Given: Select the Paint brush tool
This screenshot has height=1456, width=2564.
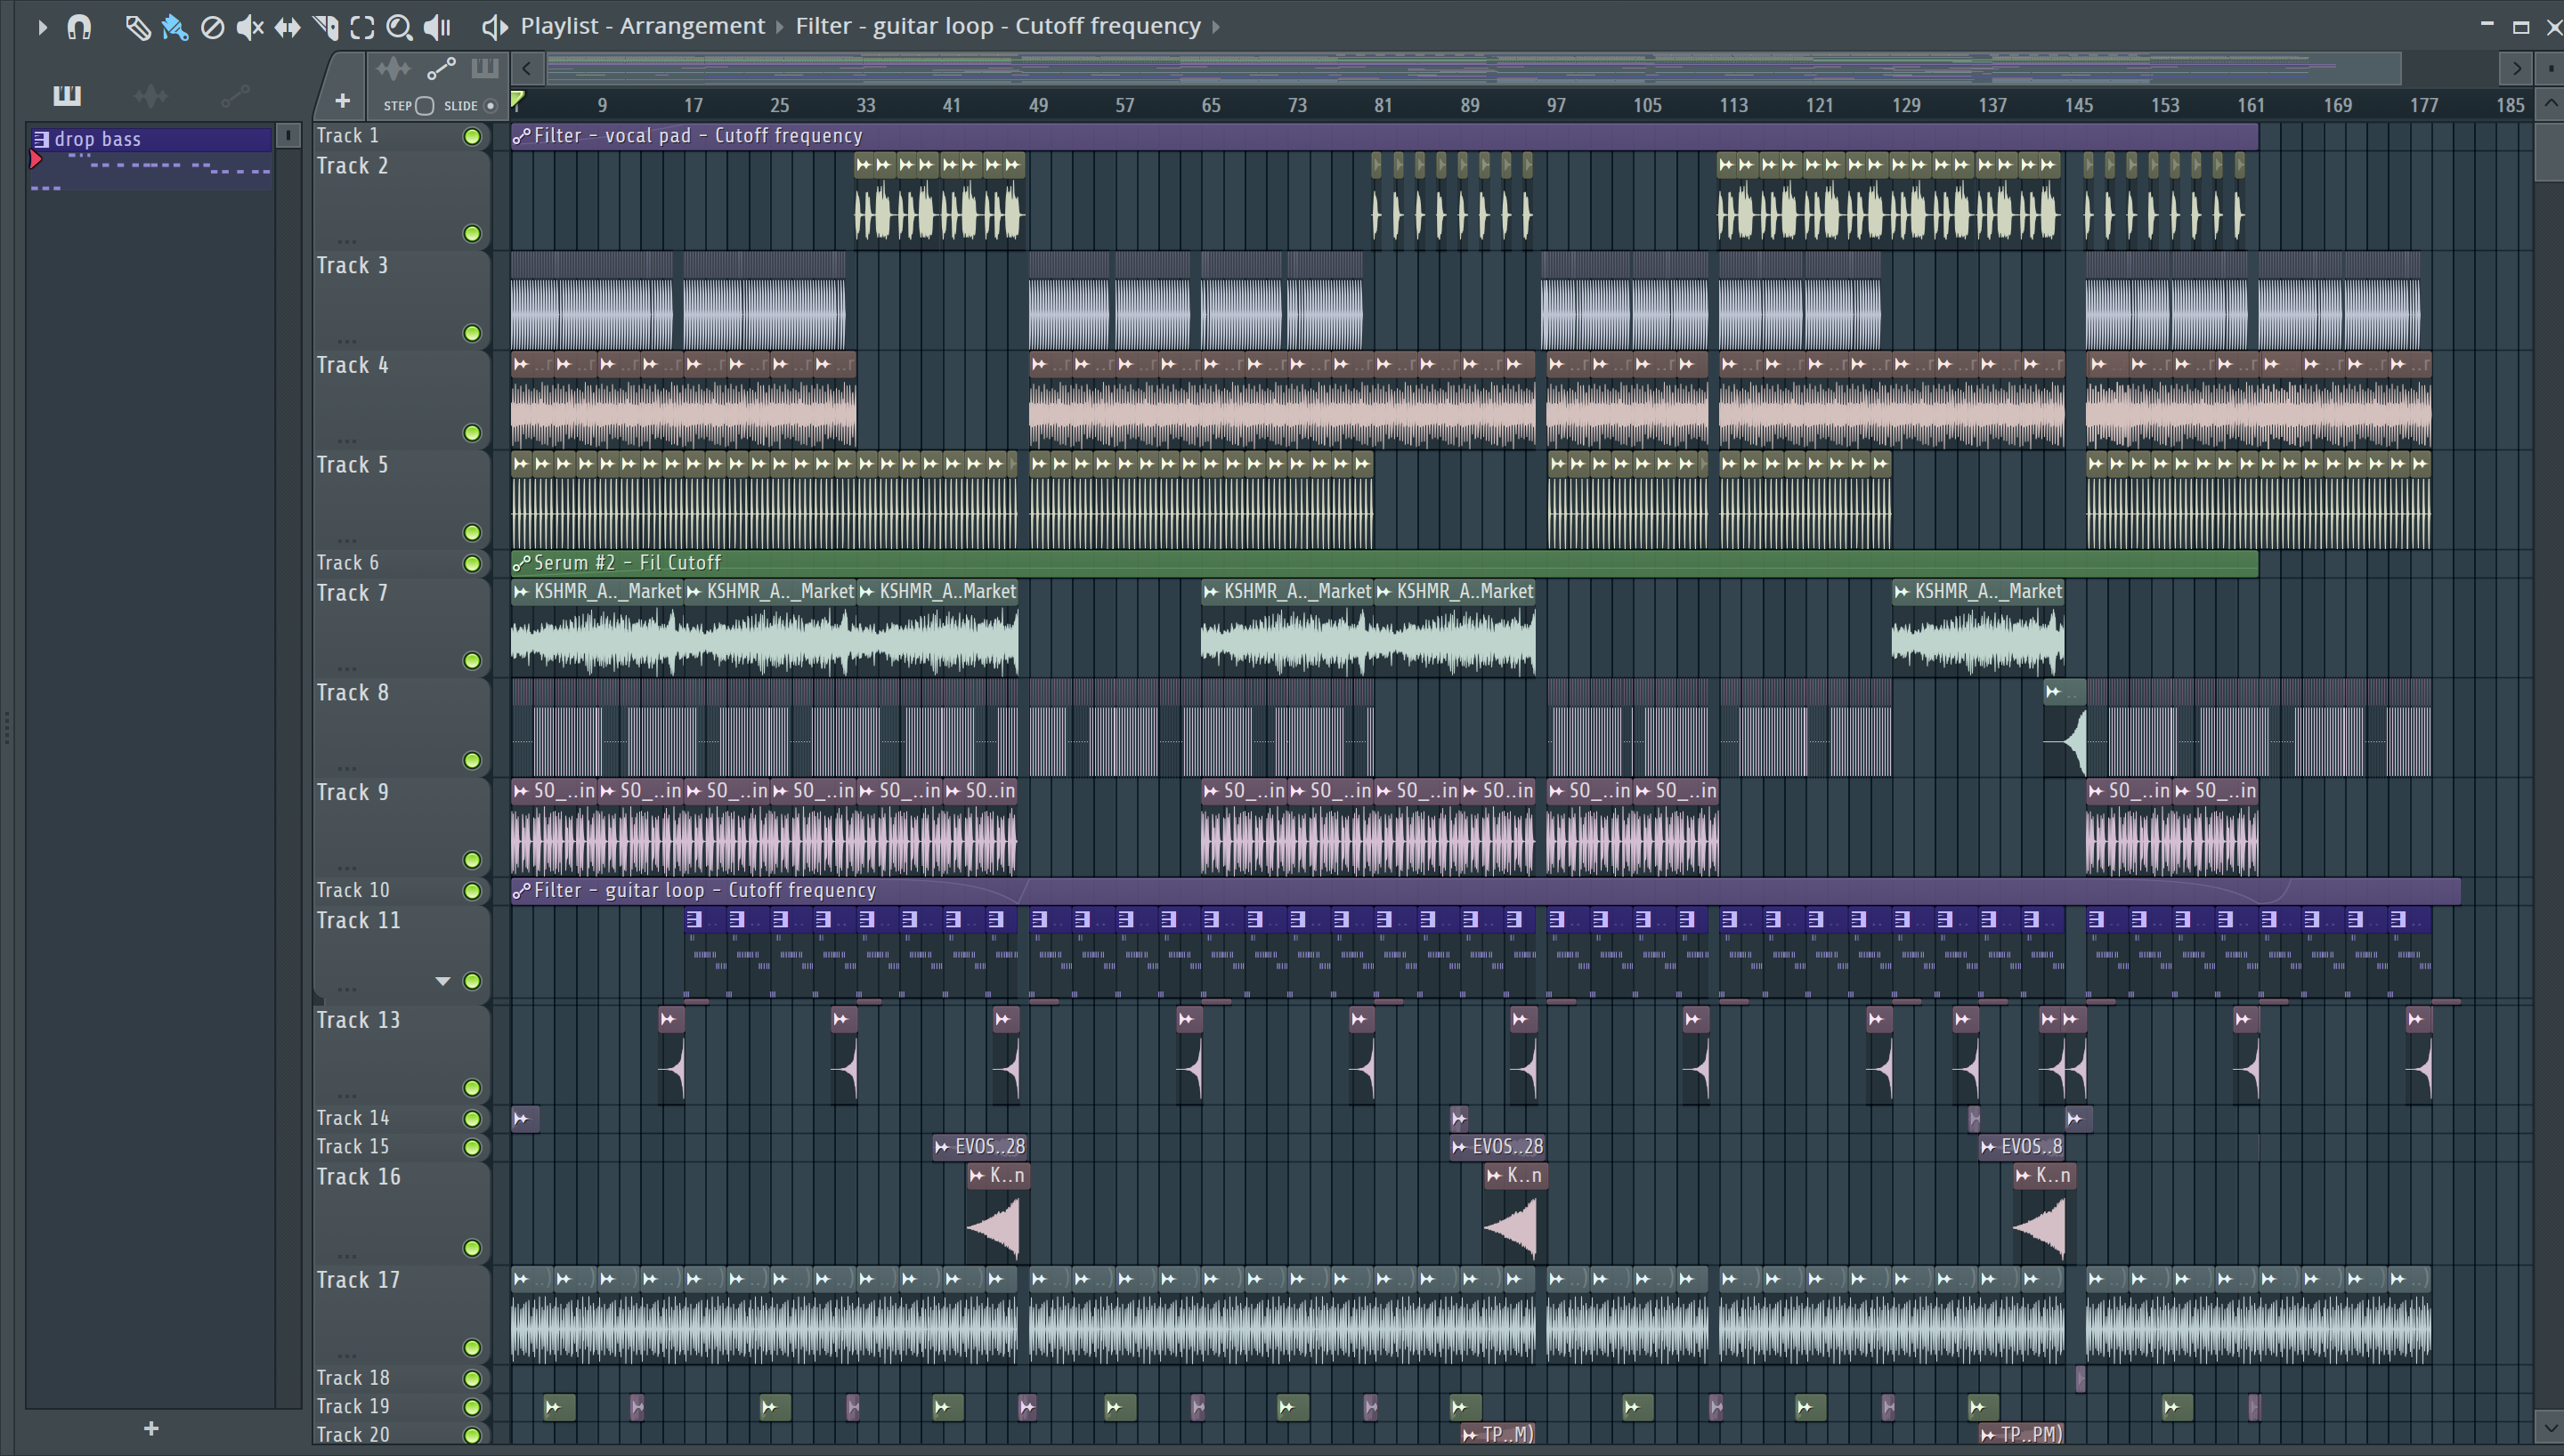Looking at the screenshot, I should coord(175,27).
